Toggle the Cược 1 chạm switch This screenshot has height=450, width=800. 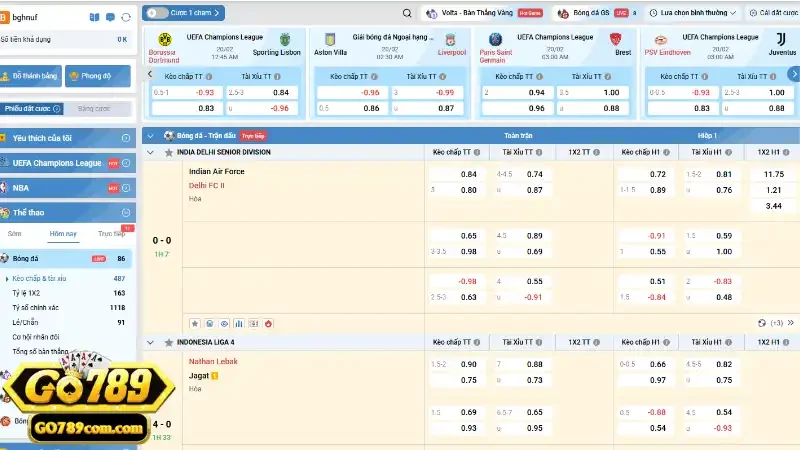[x=154, y=14]
